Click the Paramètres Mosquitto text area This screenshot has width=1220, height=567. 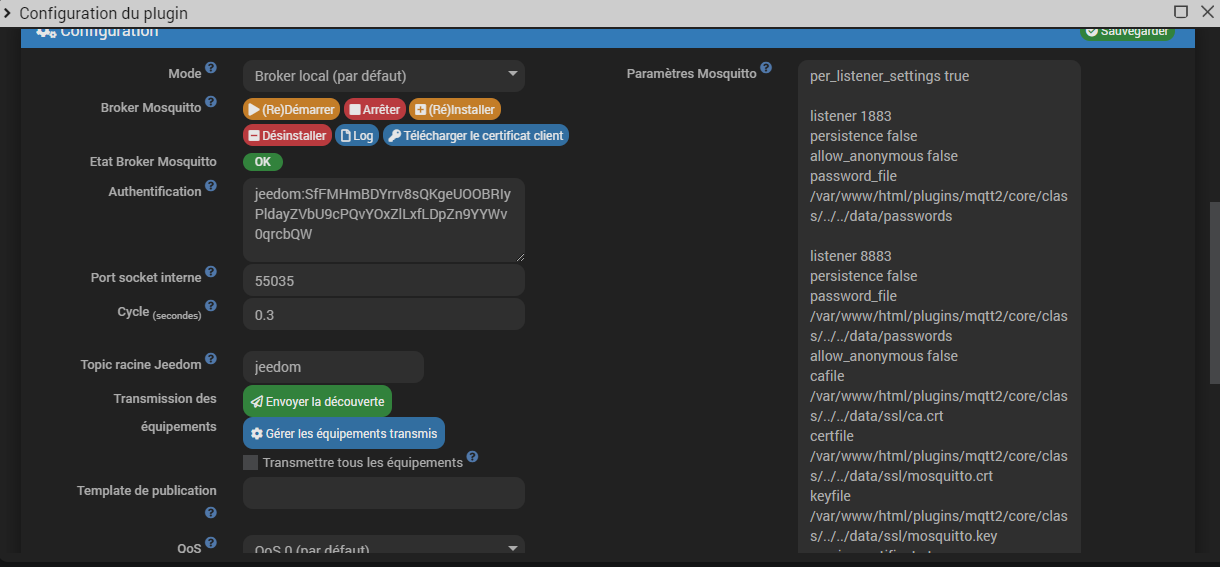point(939,307)
